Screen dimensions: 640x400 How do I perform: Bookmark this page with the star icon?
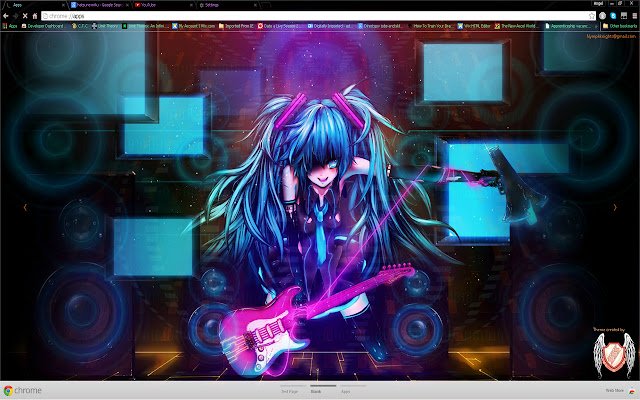click(x=591, y=16)
